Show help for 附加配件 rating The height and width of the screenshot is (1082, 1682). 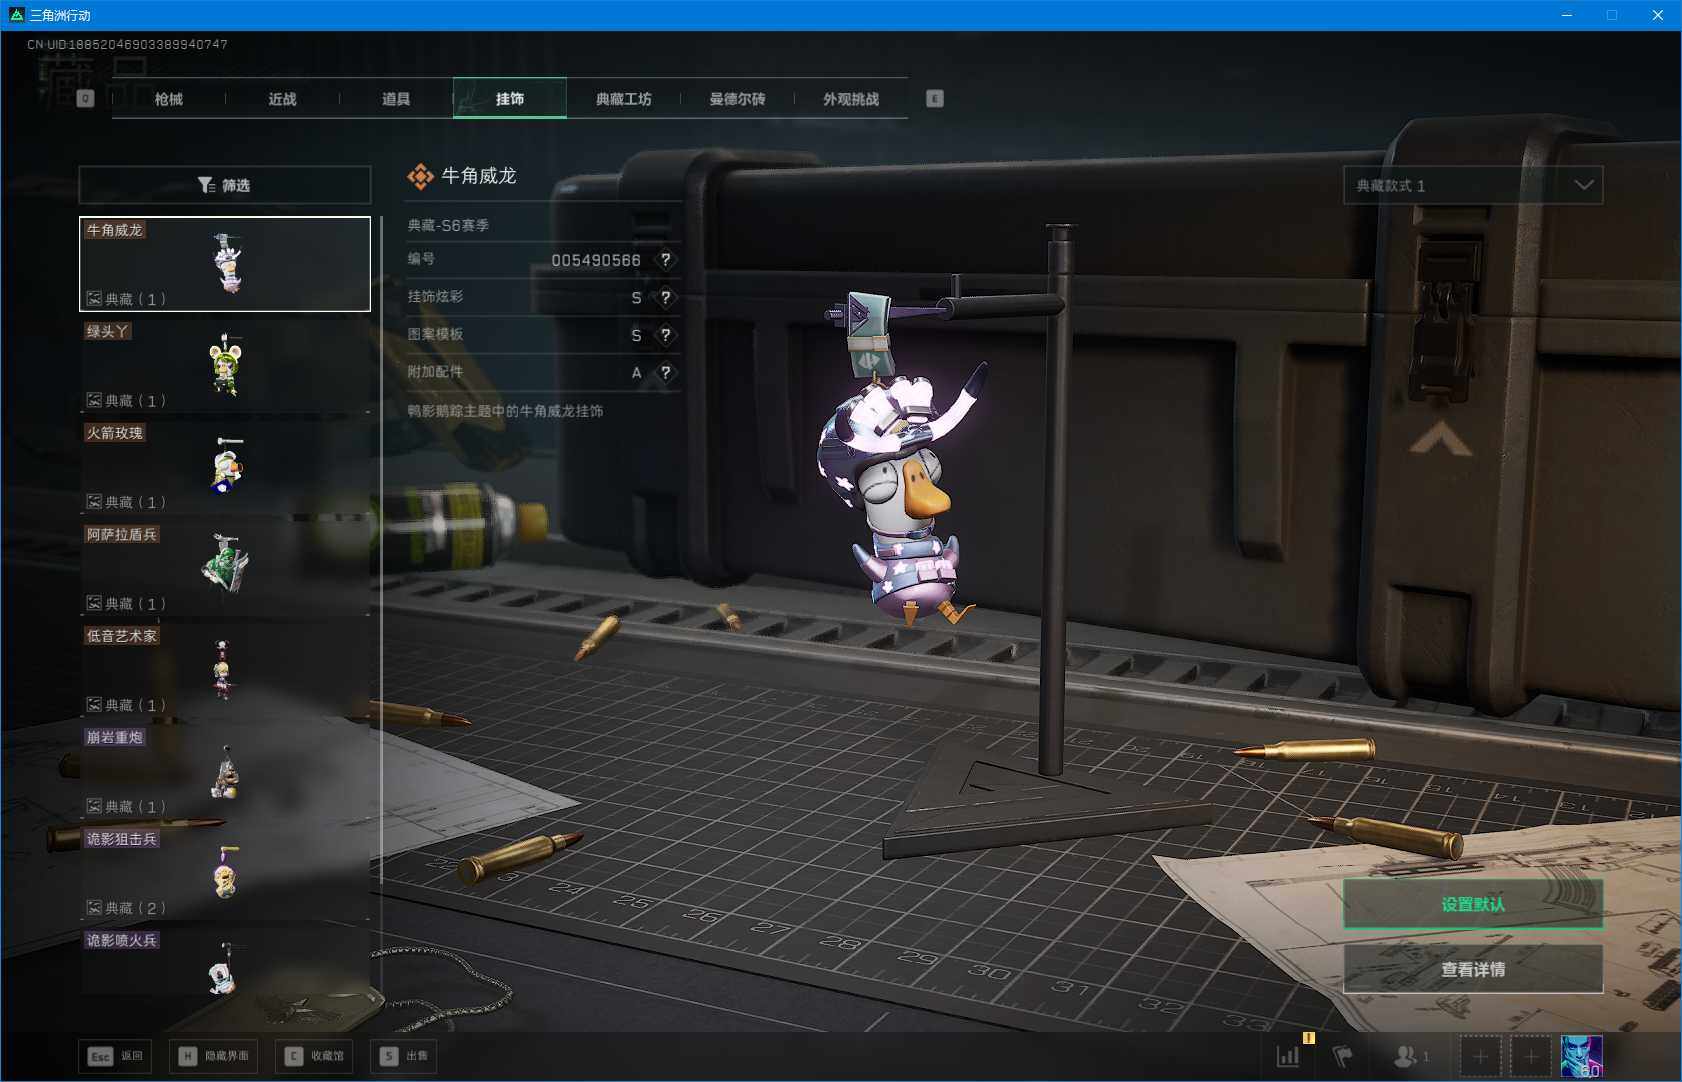pyautogui.click(x=665, y=373)
